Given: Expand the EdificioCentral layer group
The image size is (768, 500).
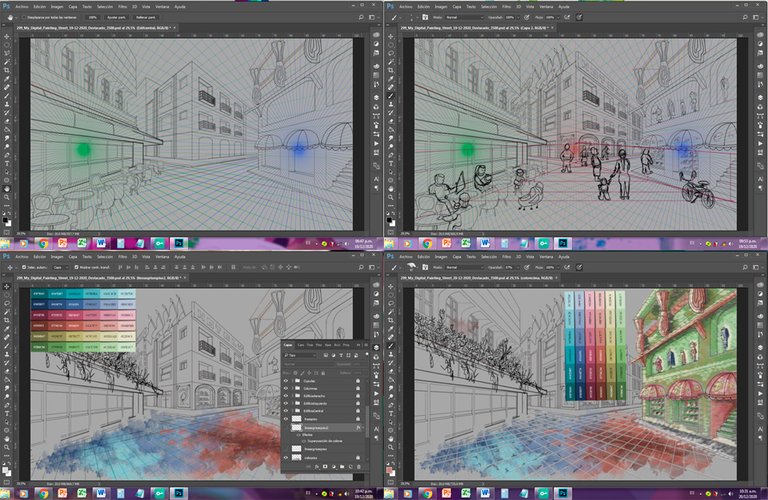Looking at the screenshot, I should [292, 411].
